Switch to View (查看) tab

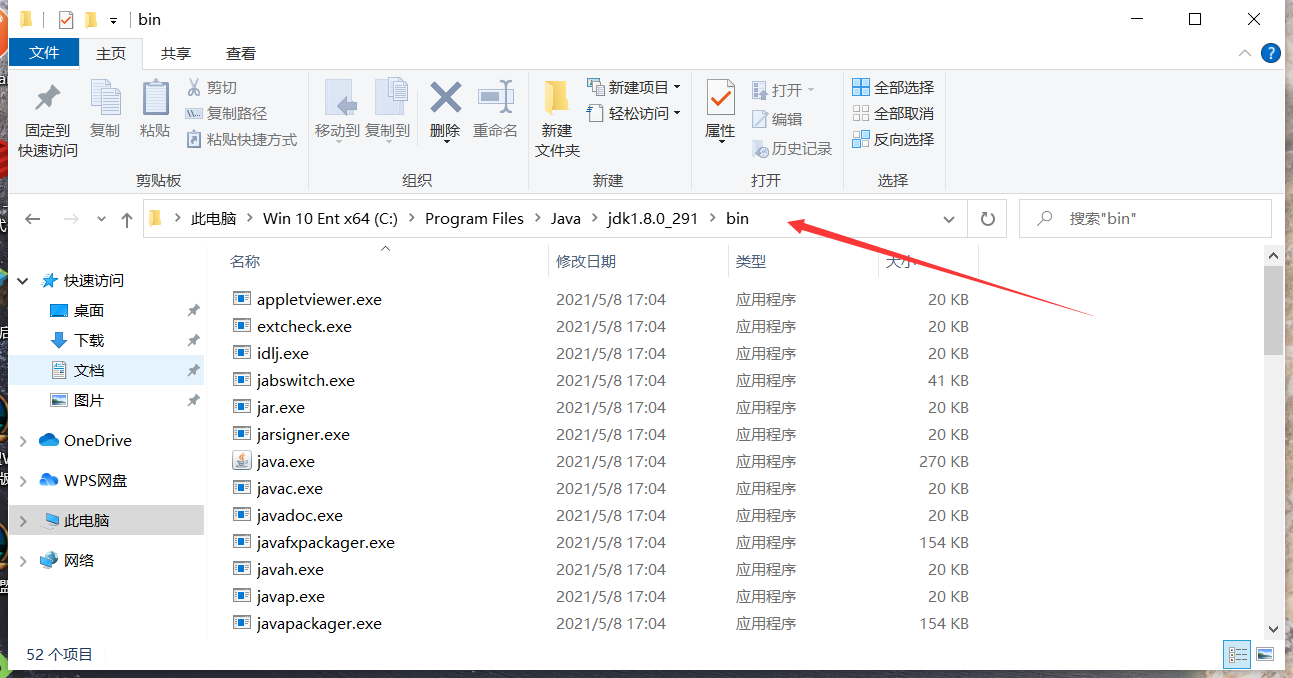(x=240, y=53)
